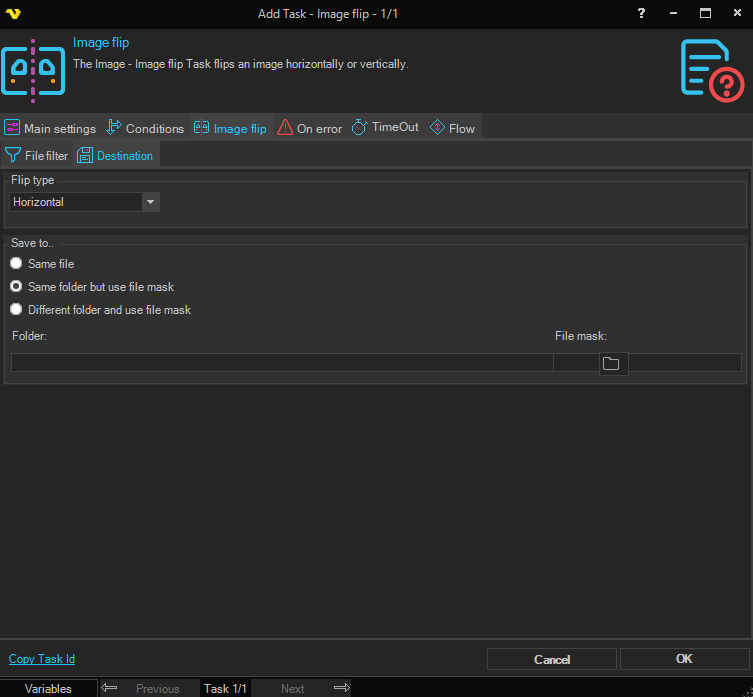753x697 pixels.
Task: Open the File filter sub-tab
Action: coord(37,156)
